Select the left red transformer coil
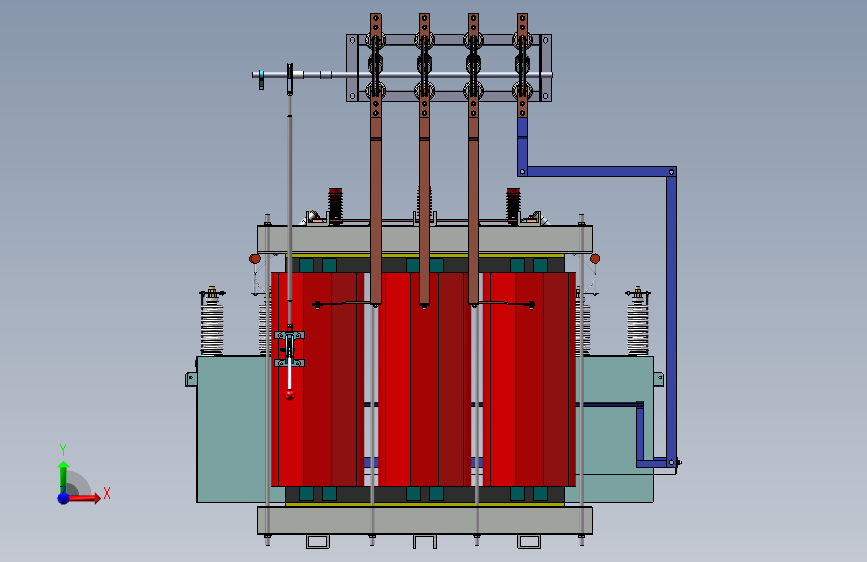Viewport: 867px width, 562px height. [317, 379]
